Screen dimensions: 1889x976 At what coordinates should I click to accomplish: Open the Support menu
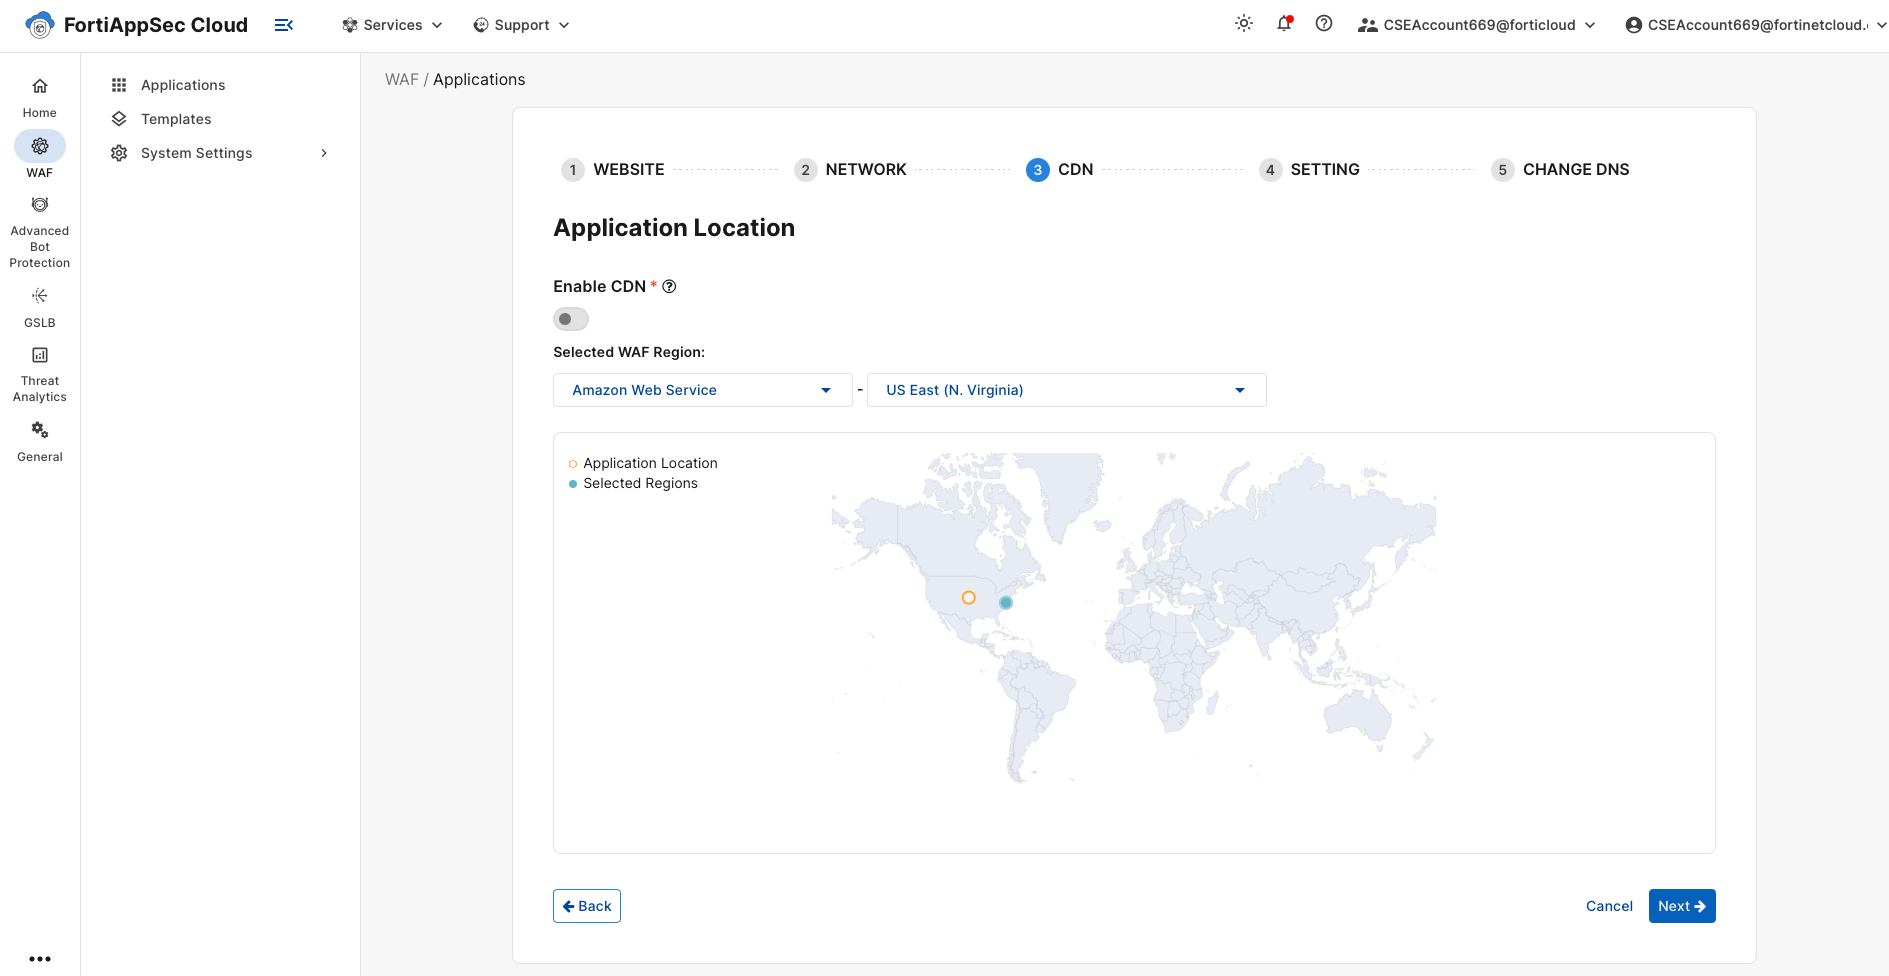521,25
